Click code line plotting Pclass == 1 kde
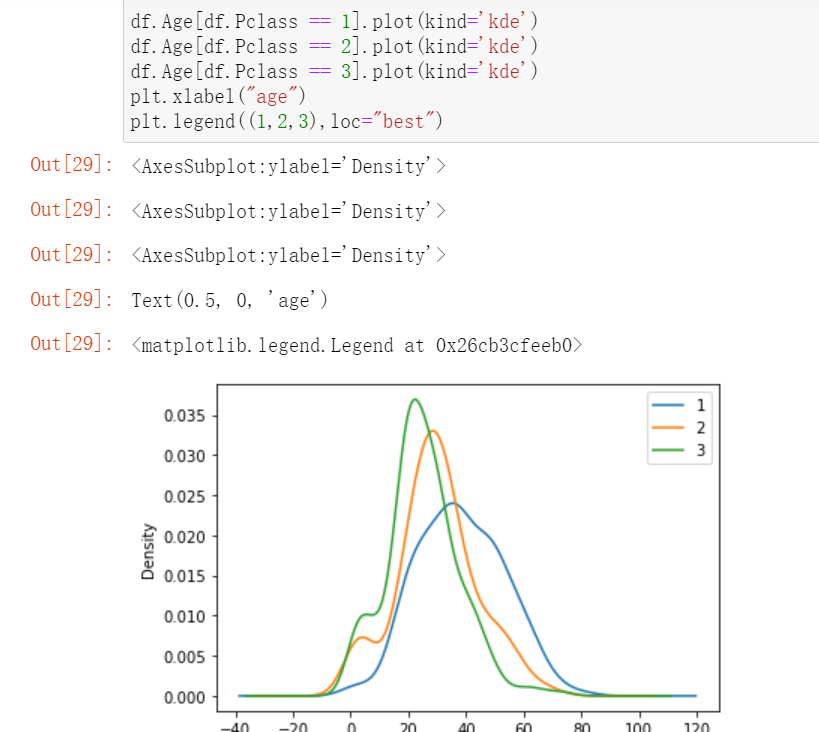Screen dimensions: 819x732 point(334,21)
